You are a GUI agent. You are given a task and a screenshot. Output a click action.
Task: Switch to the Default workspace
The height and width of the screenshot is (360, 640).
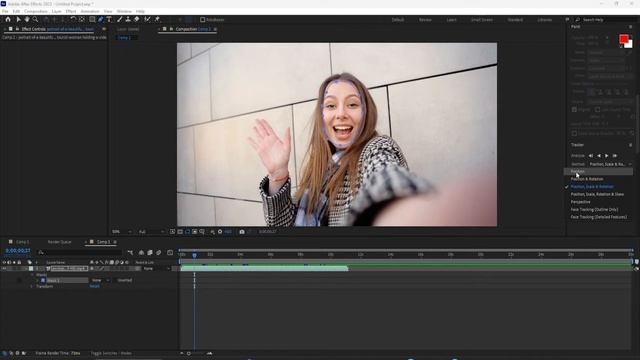point(398,20)
